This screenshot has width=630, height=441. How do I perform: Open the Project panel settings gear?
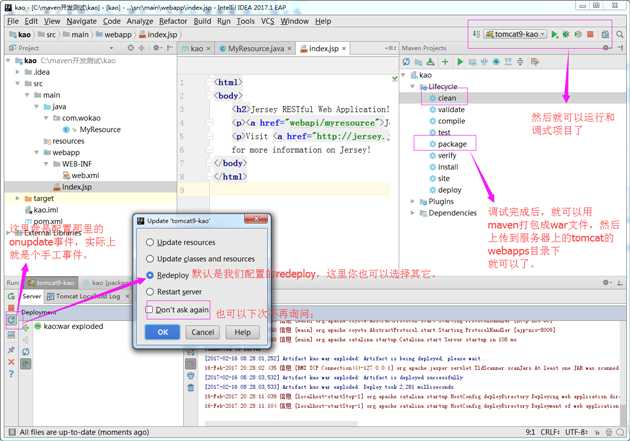(156, 48)
